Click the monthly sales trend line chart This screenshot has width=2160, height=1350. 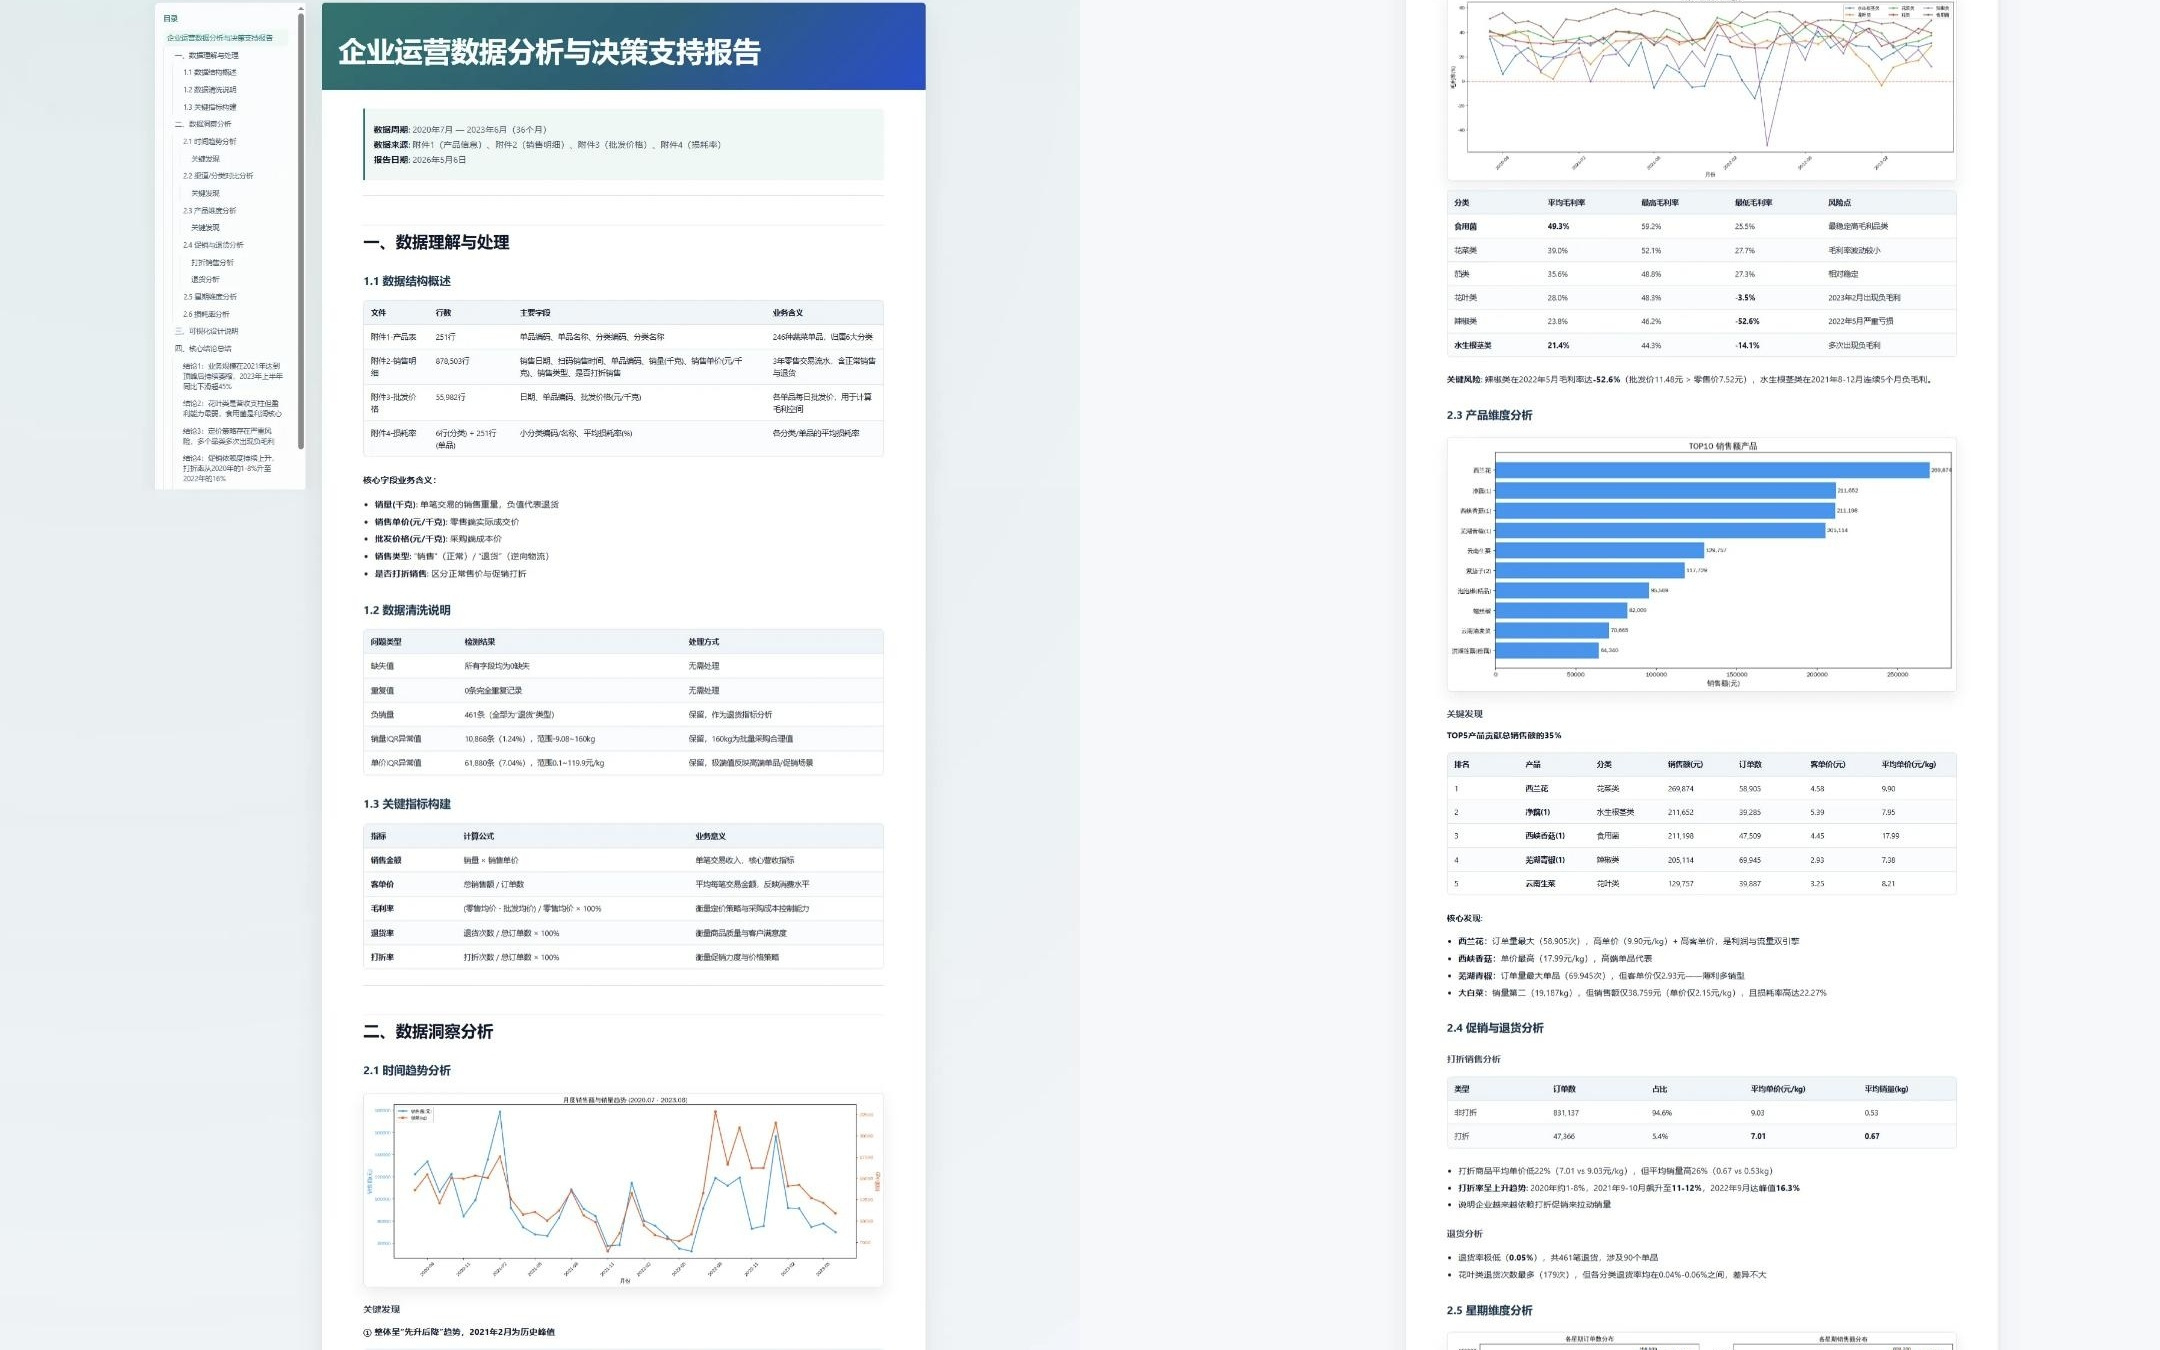click(623, 1190)
